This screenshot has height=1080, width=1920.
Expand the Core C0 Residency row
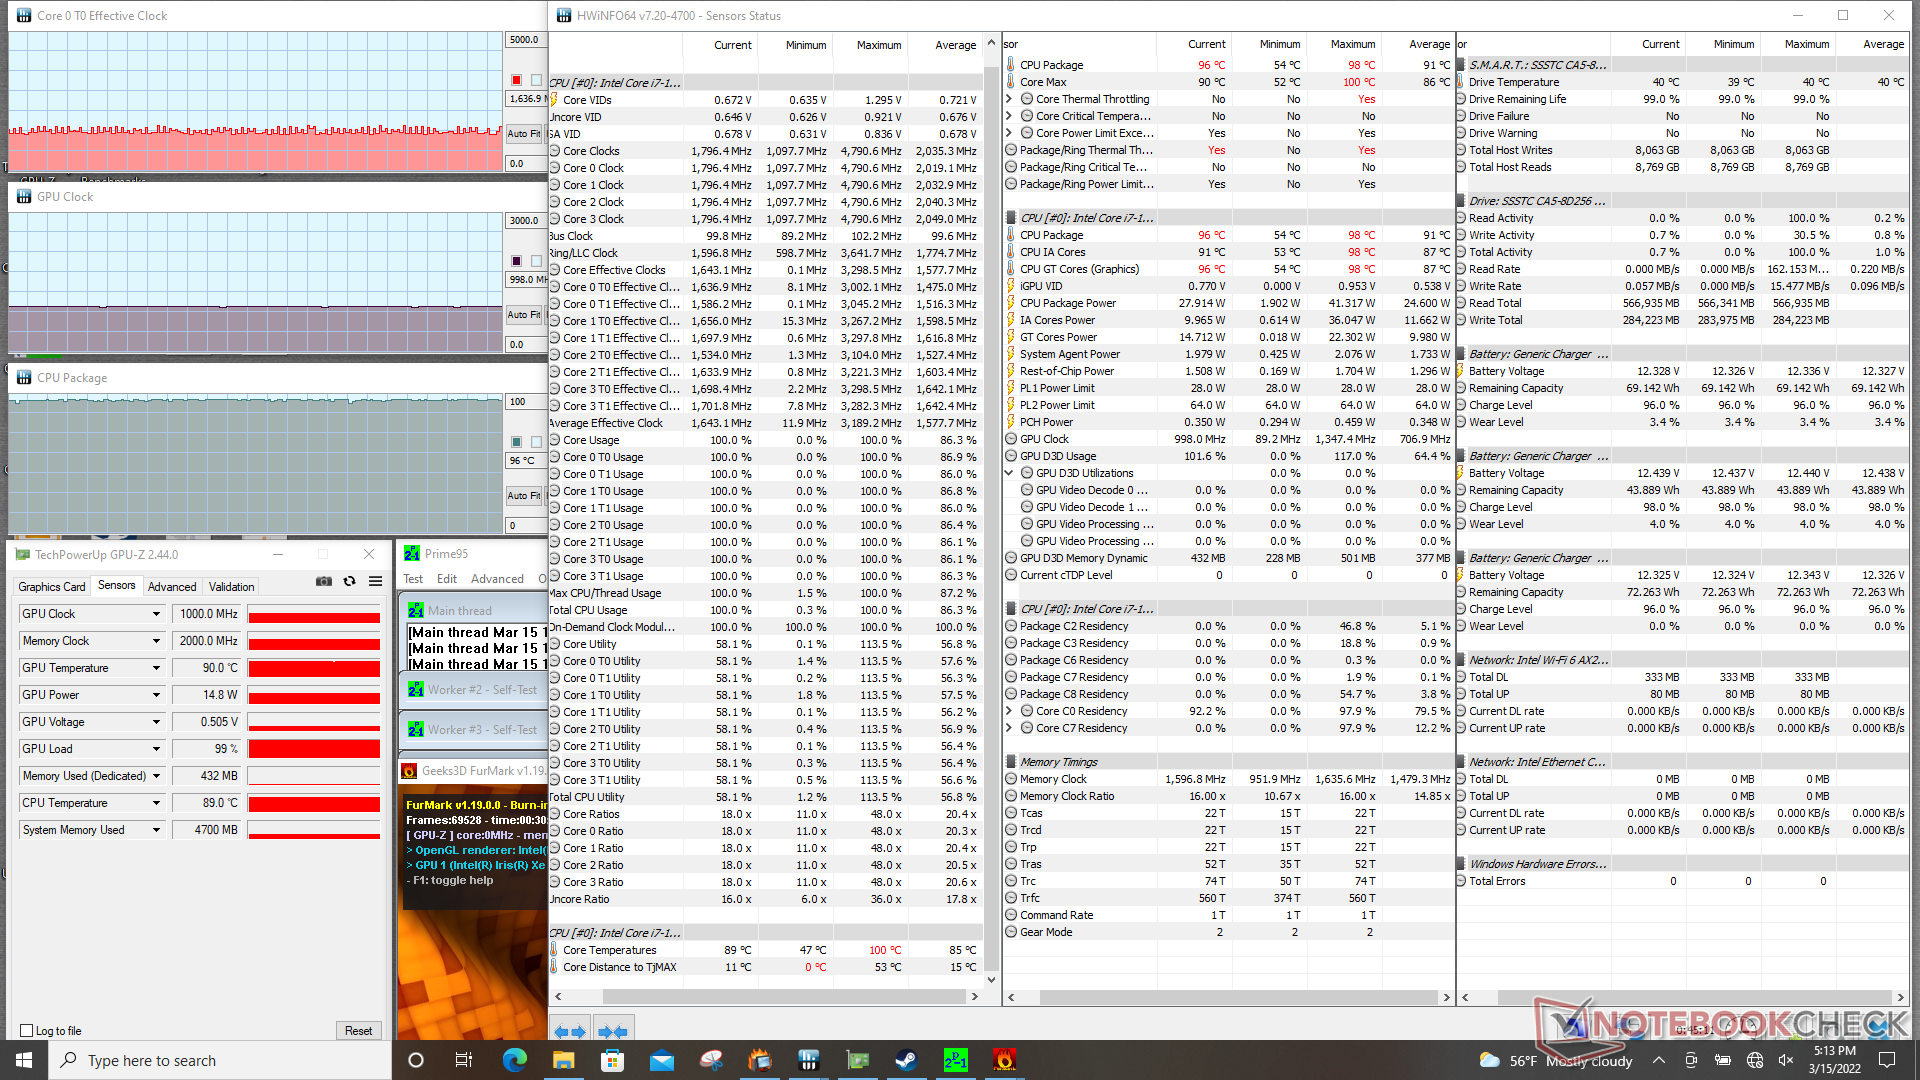point(1009,711)
